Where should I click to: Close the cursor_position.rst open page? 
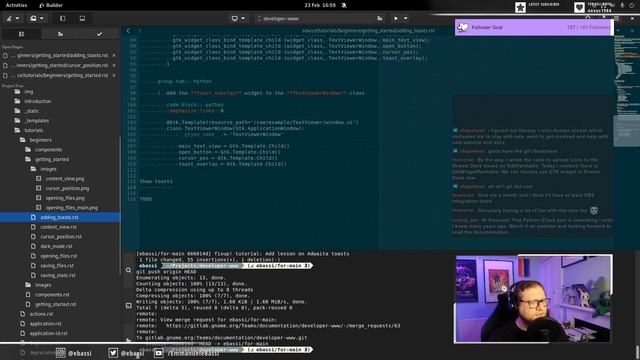click(114, 65)
